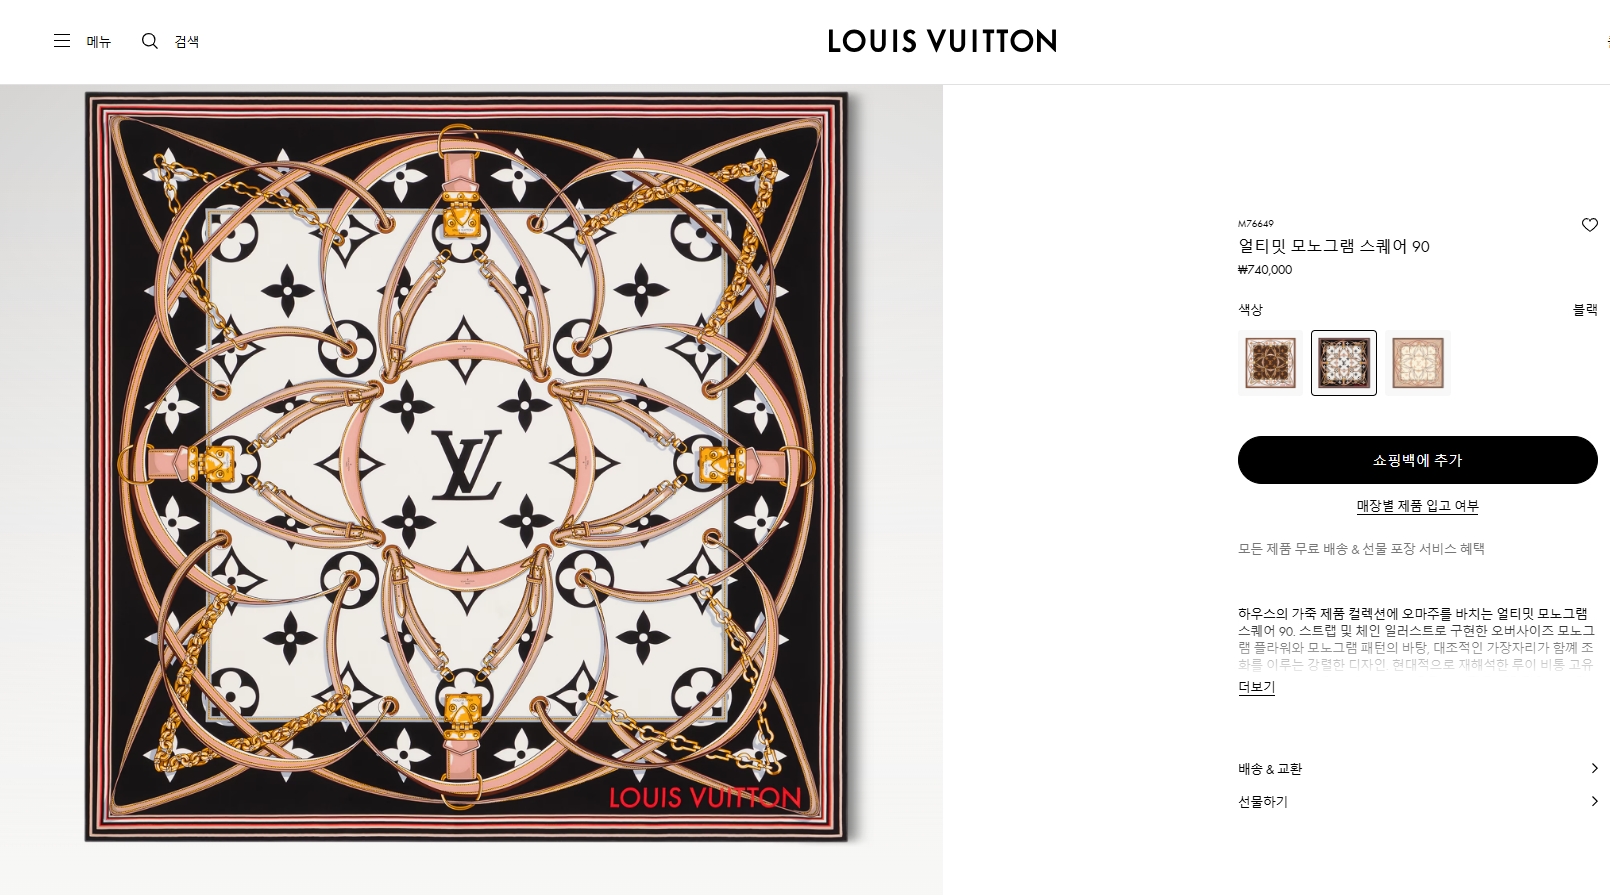Click the product title 얼티밋 모노그램 스퀘어 90

[1334, 246]
